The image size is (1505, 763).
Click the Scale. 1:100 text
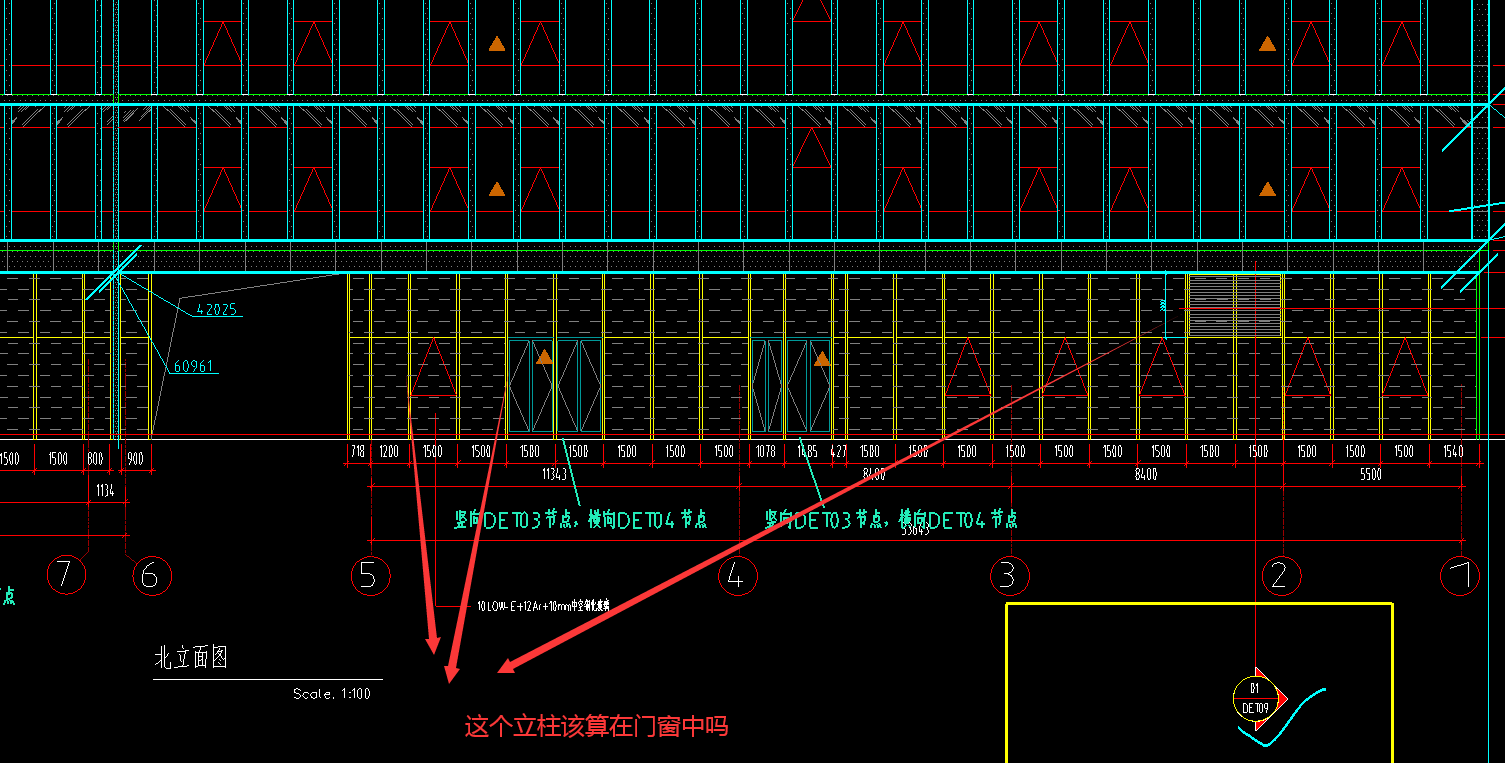coord(332,693)
